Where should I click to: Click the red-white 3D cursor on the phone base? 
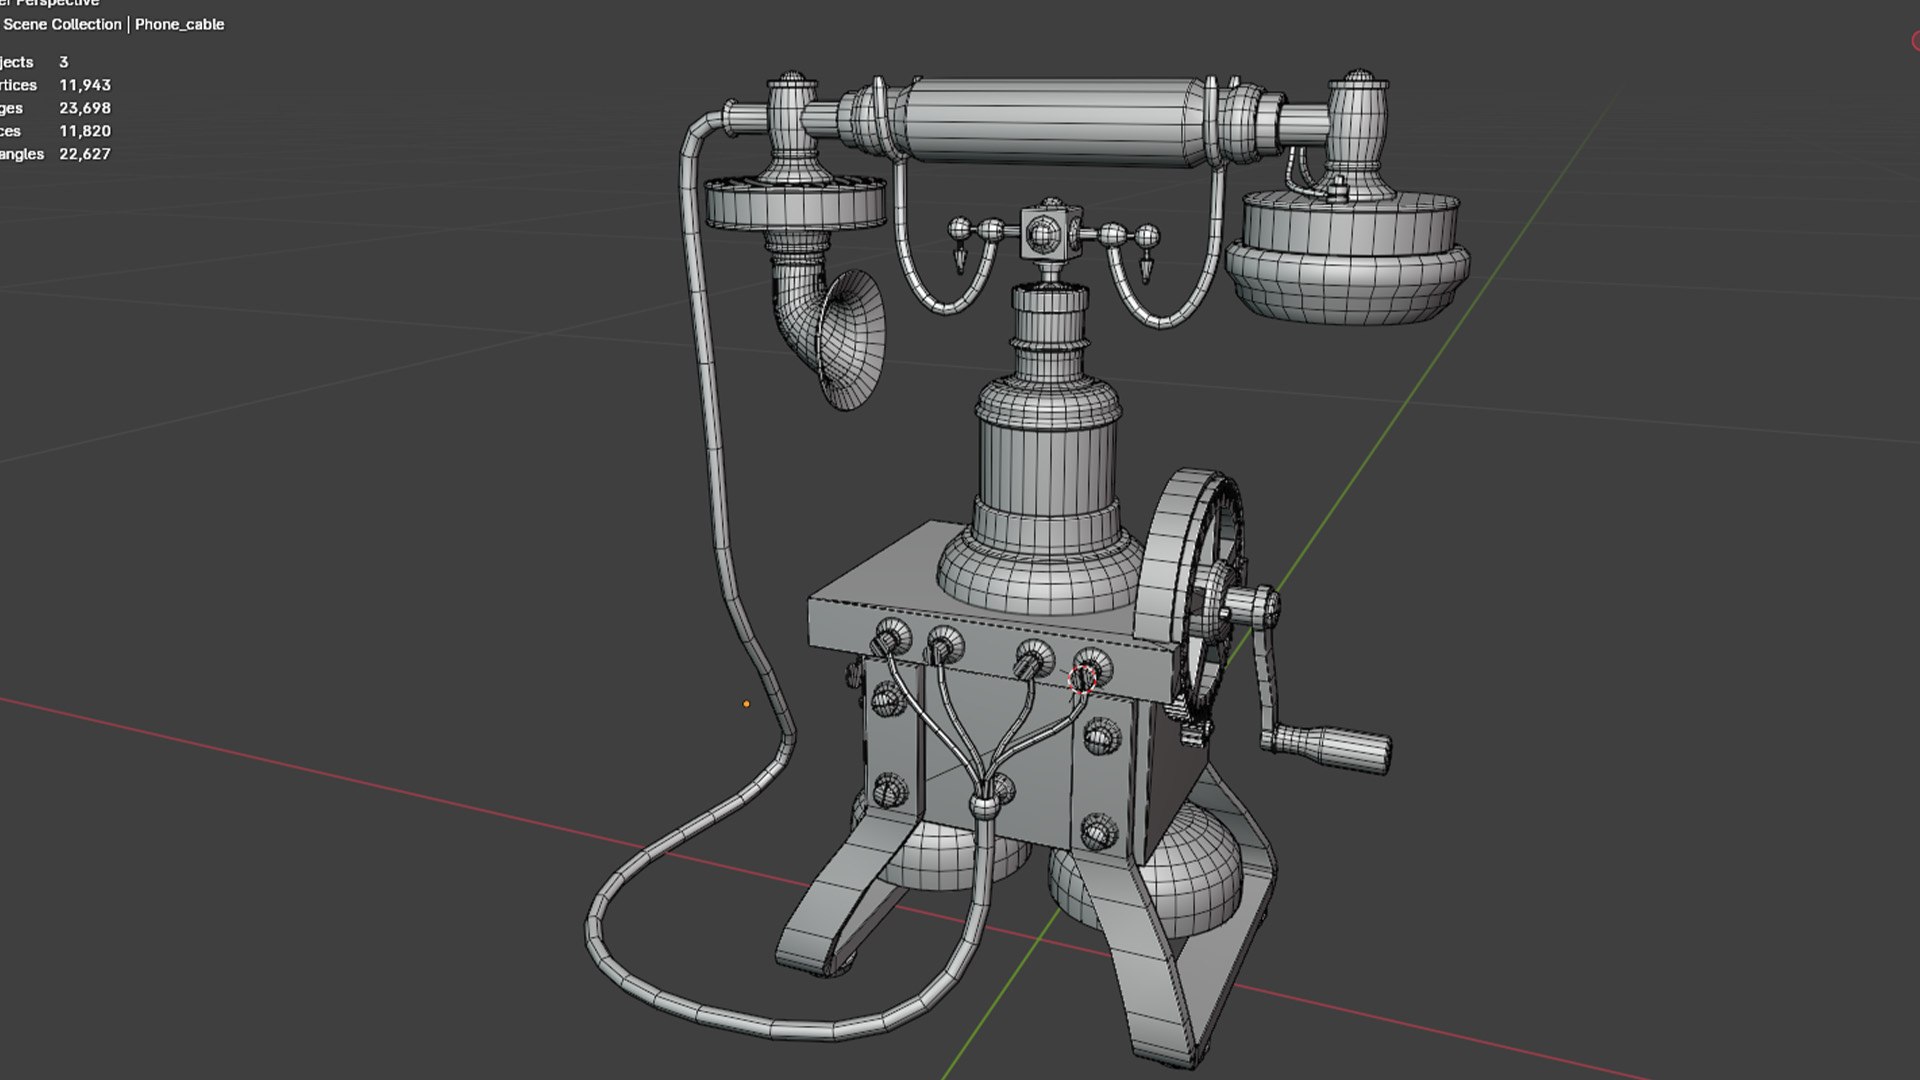point(1082,680)
